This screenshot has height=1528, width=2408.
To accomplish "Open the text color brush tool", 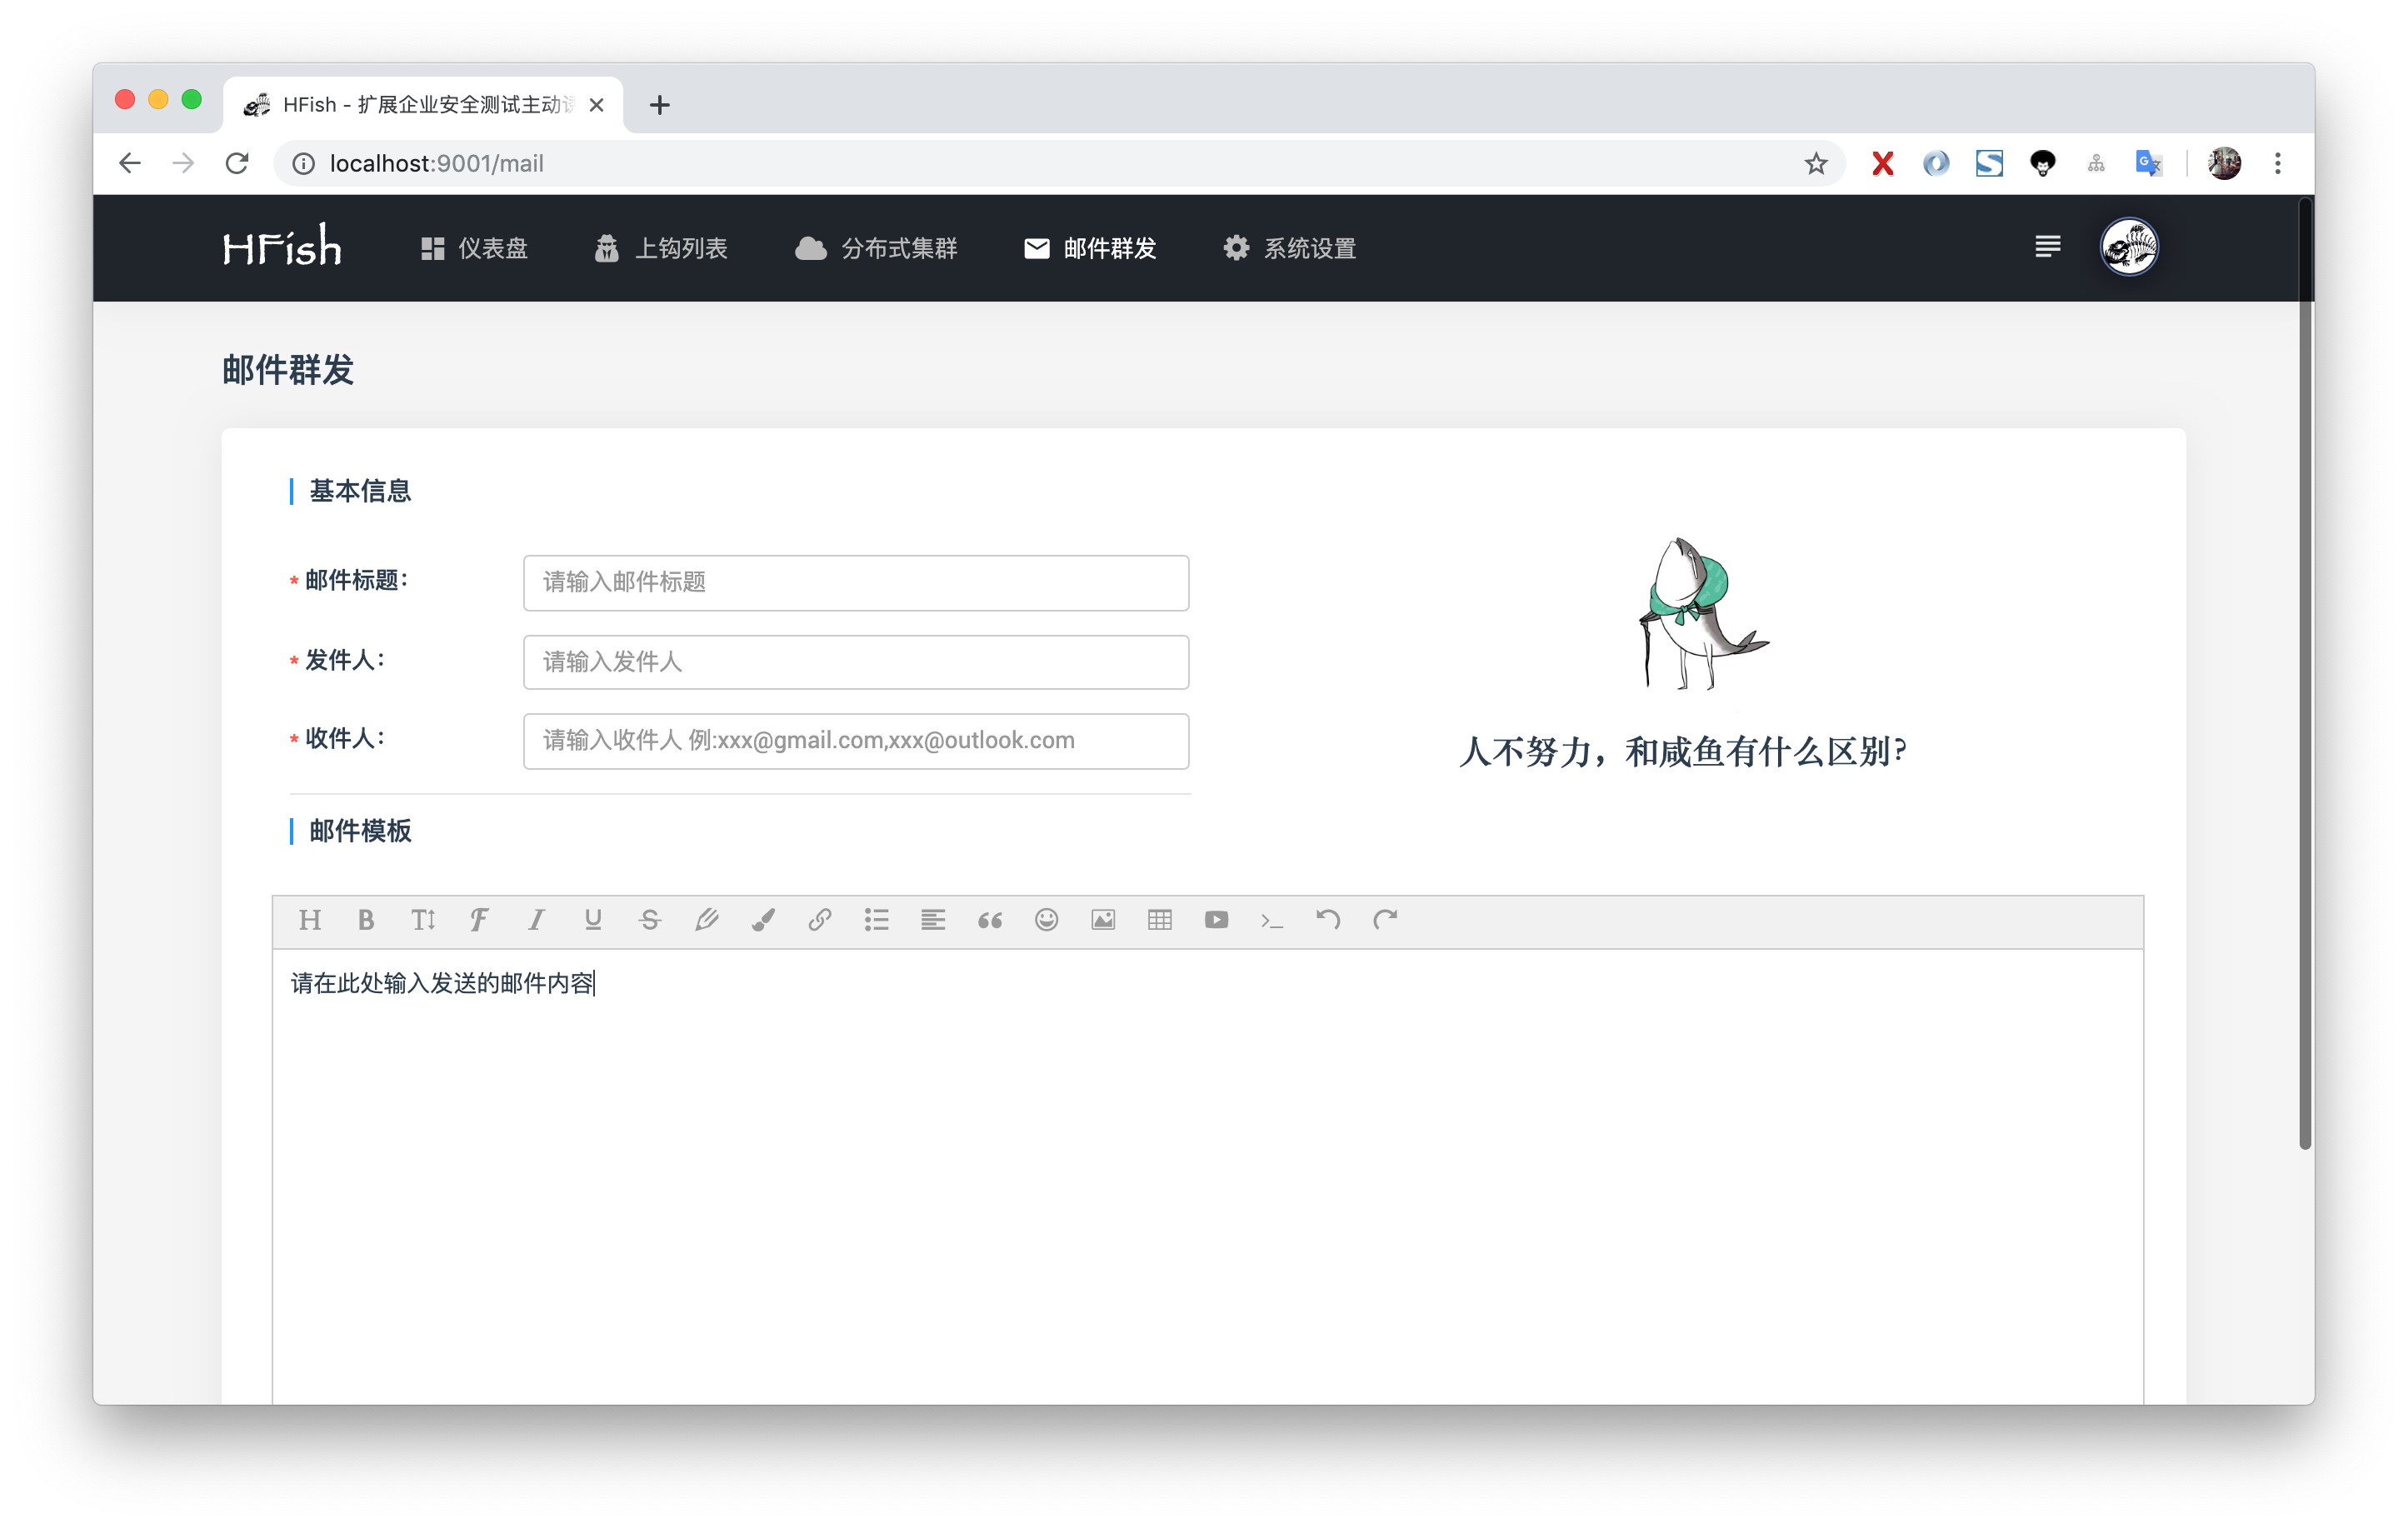I will [763, 920].
